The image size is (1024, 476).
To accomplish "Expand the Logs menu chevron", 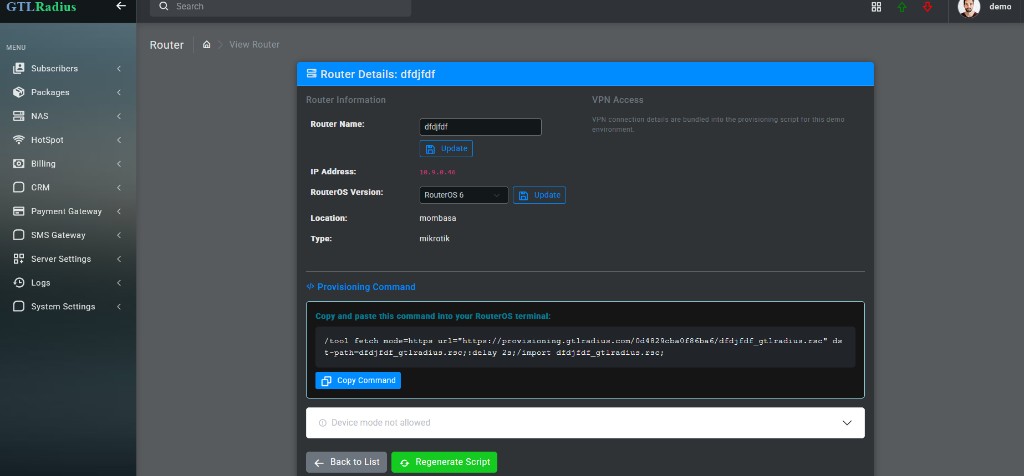I will (119, 283).
